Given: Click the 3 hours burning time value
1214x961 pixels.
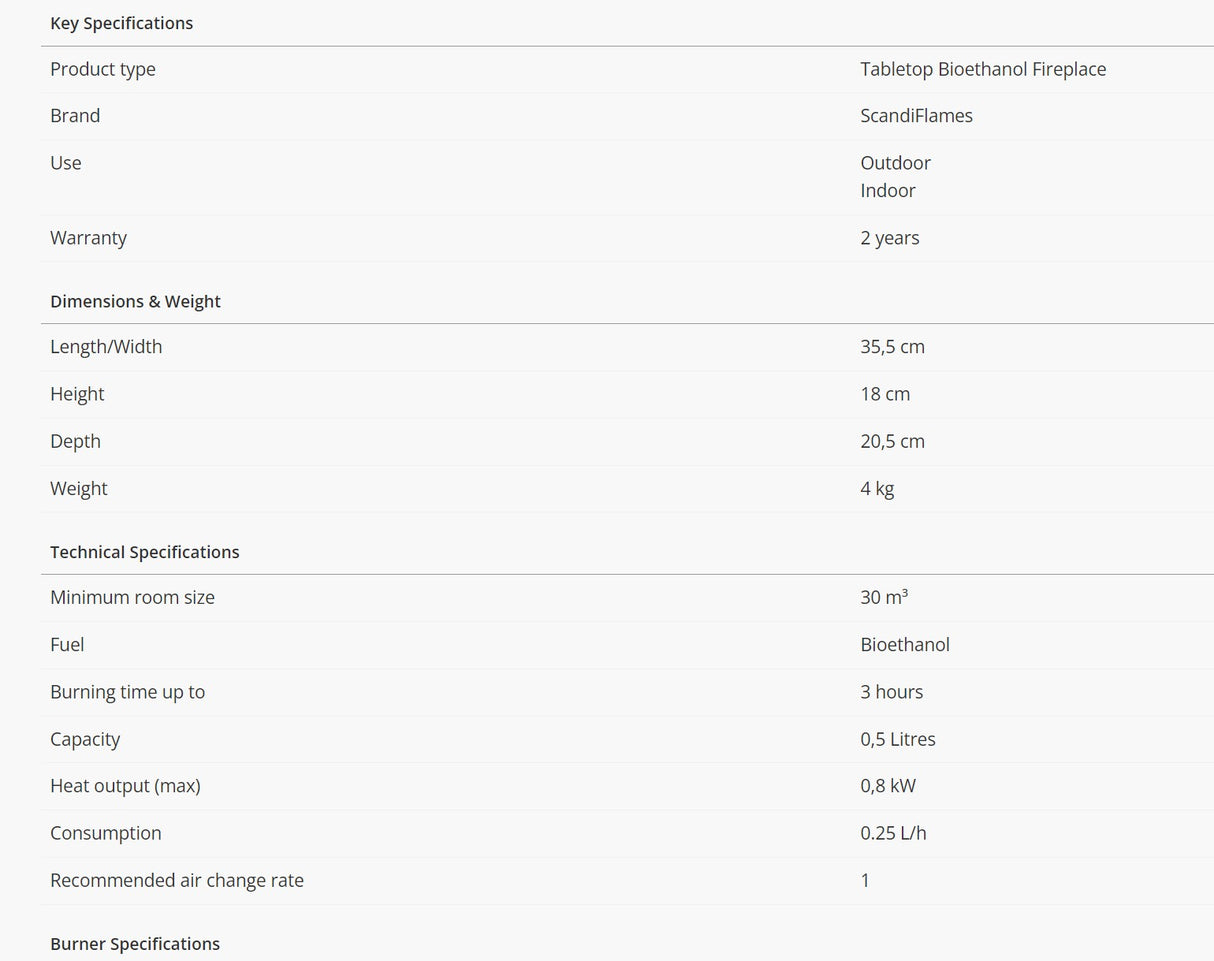Looking at the screenshot, I should click(891, 692).
